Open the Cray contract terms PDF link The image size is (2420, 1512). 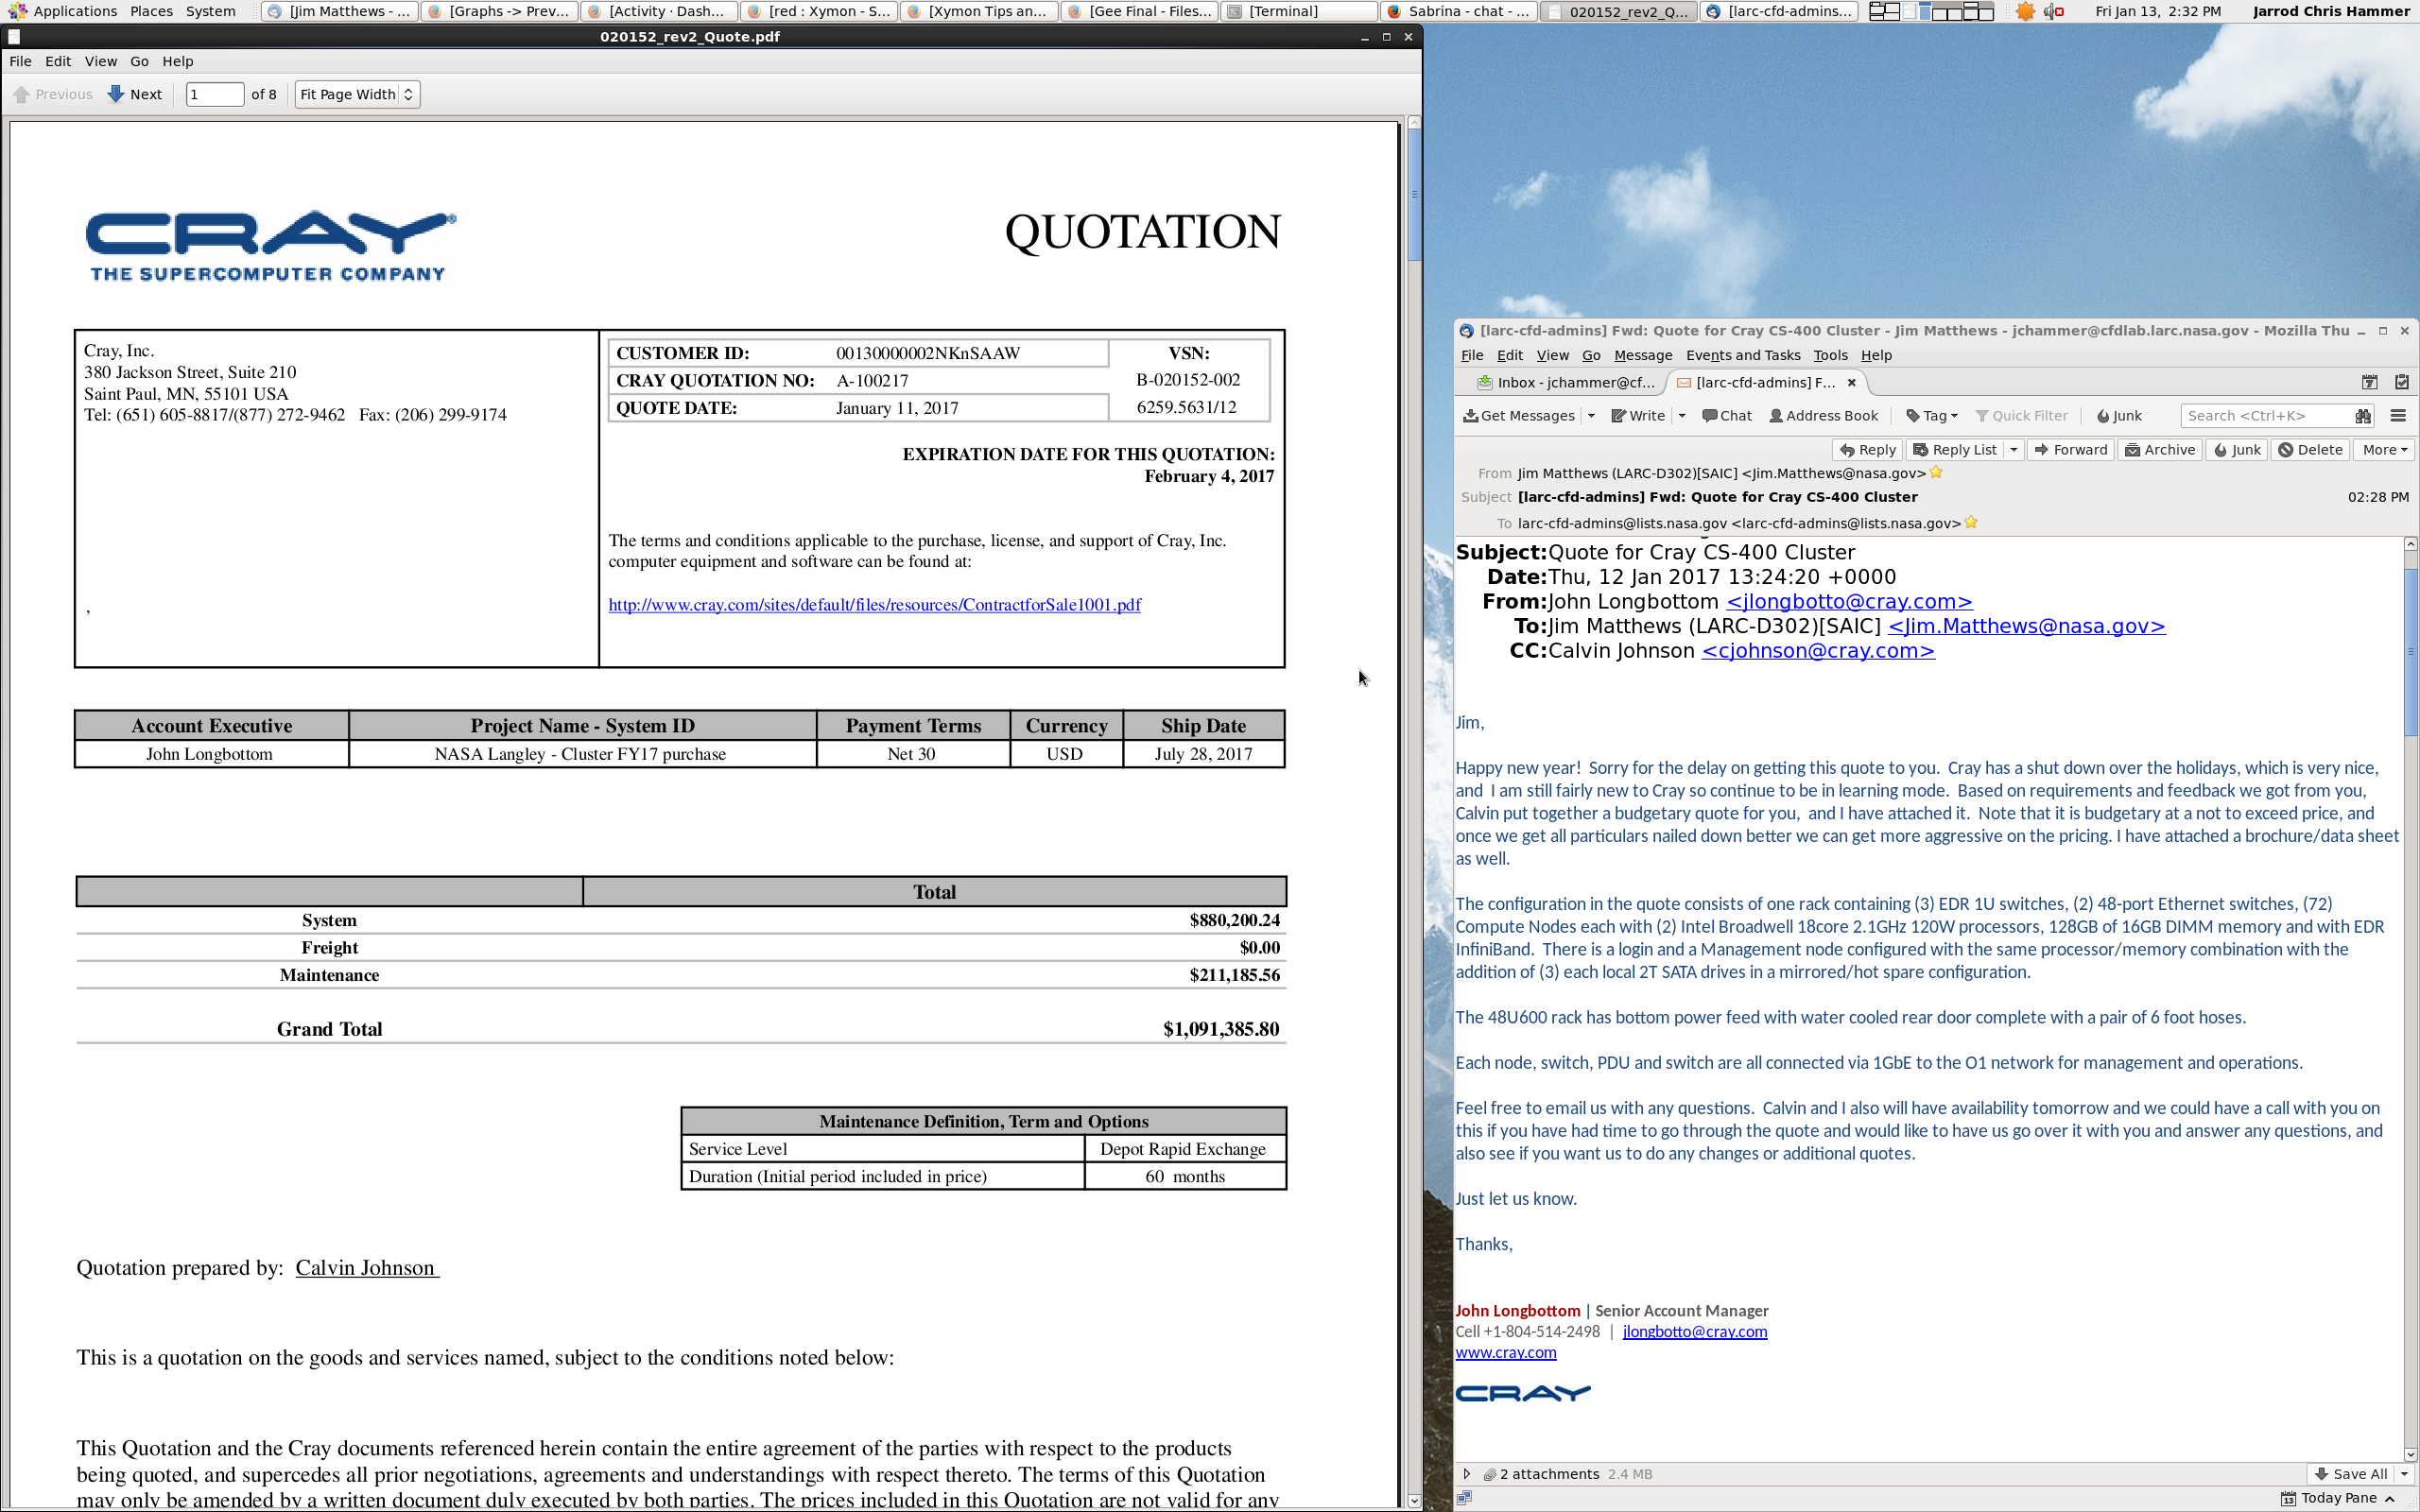(x=874, y=604)
